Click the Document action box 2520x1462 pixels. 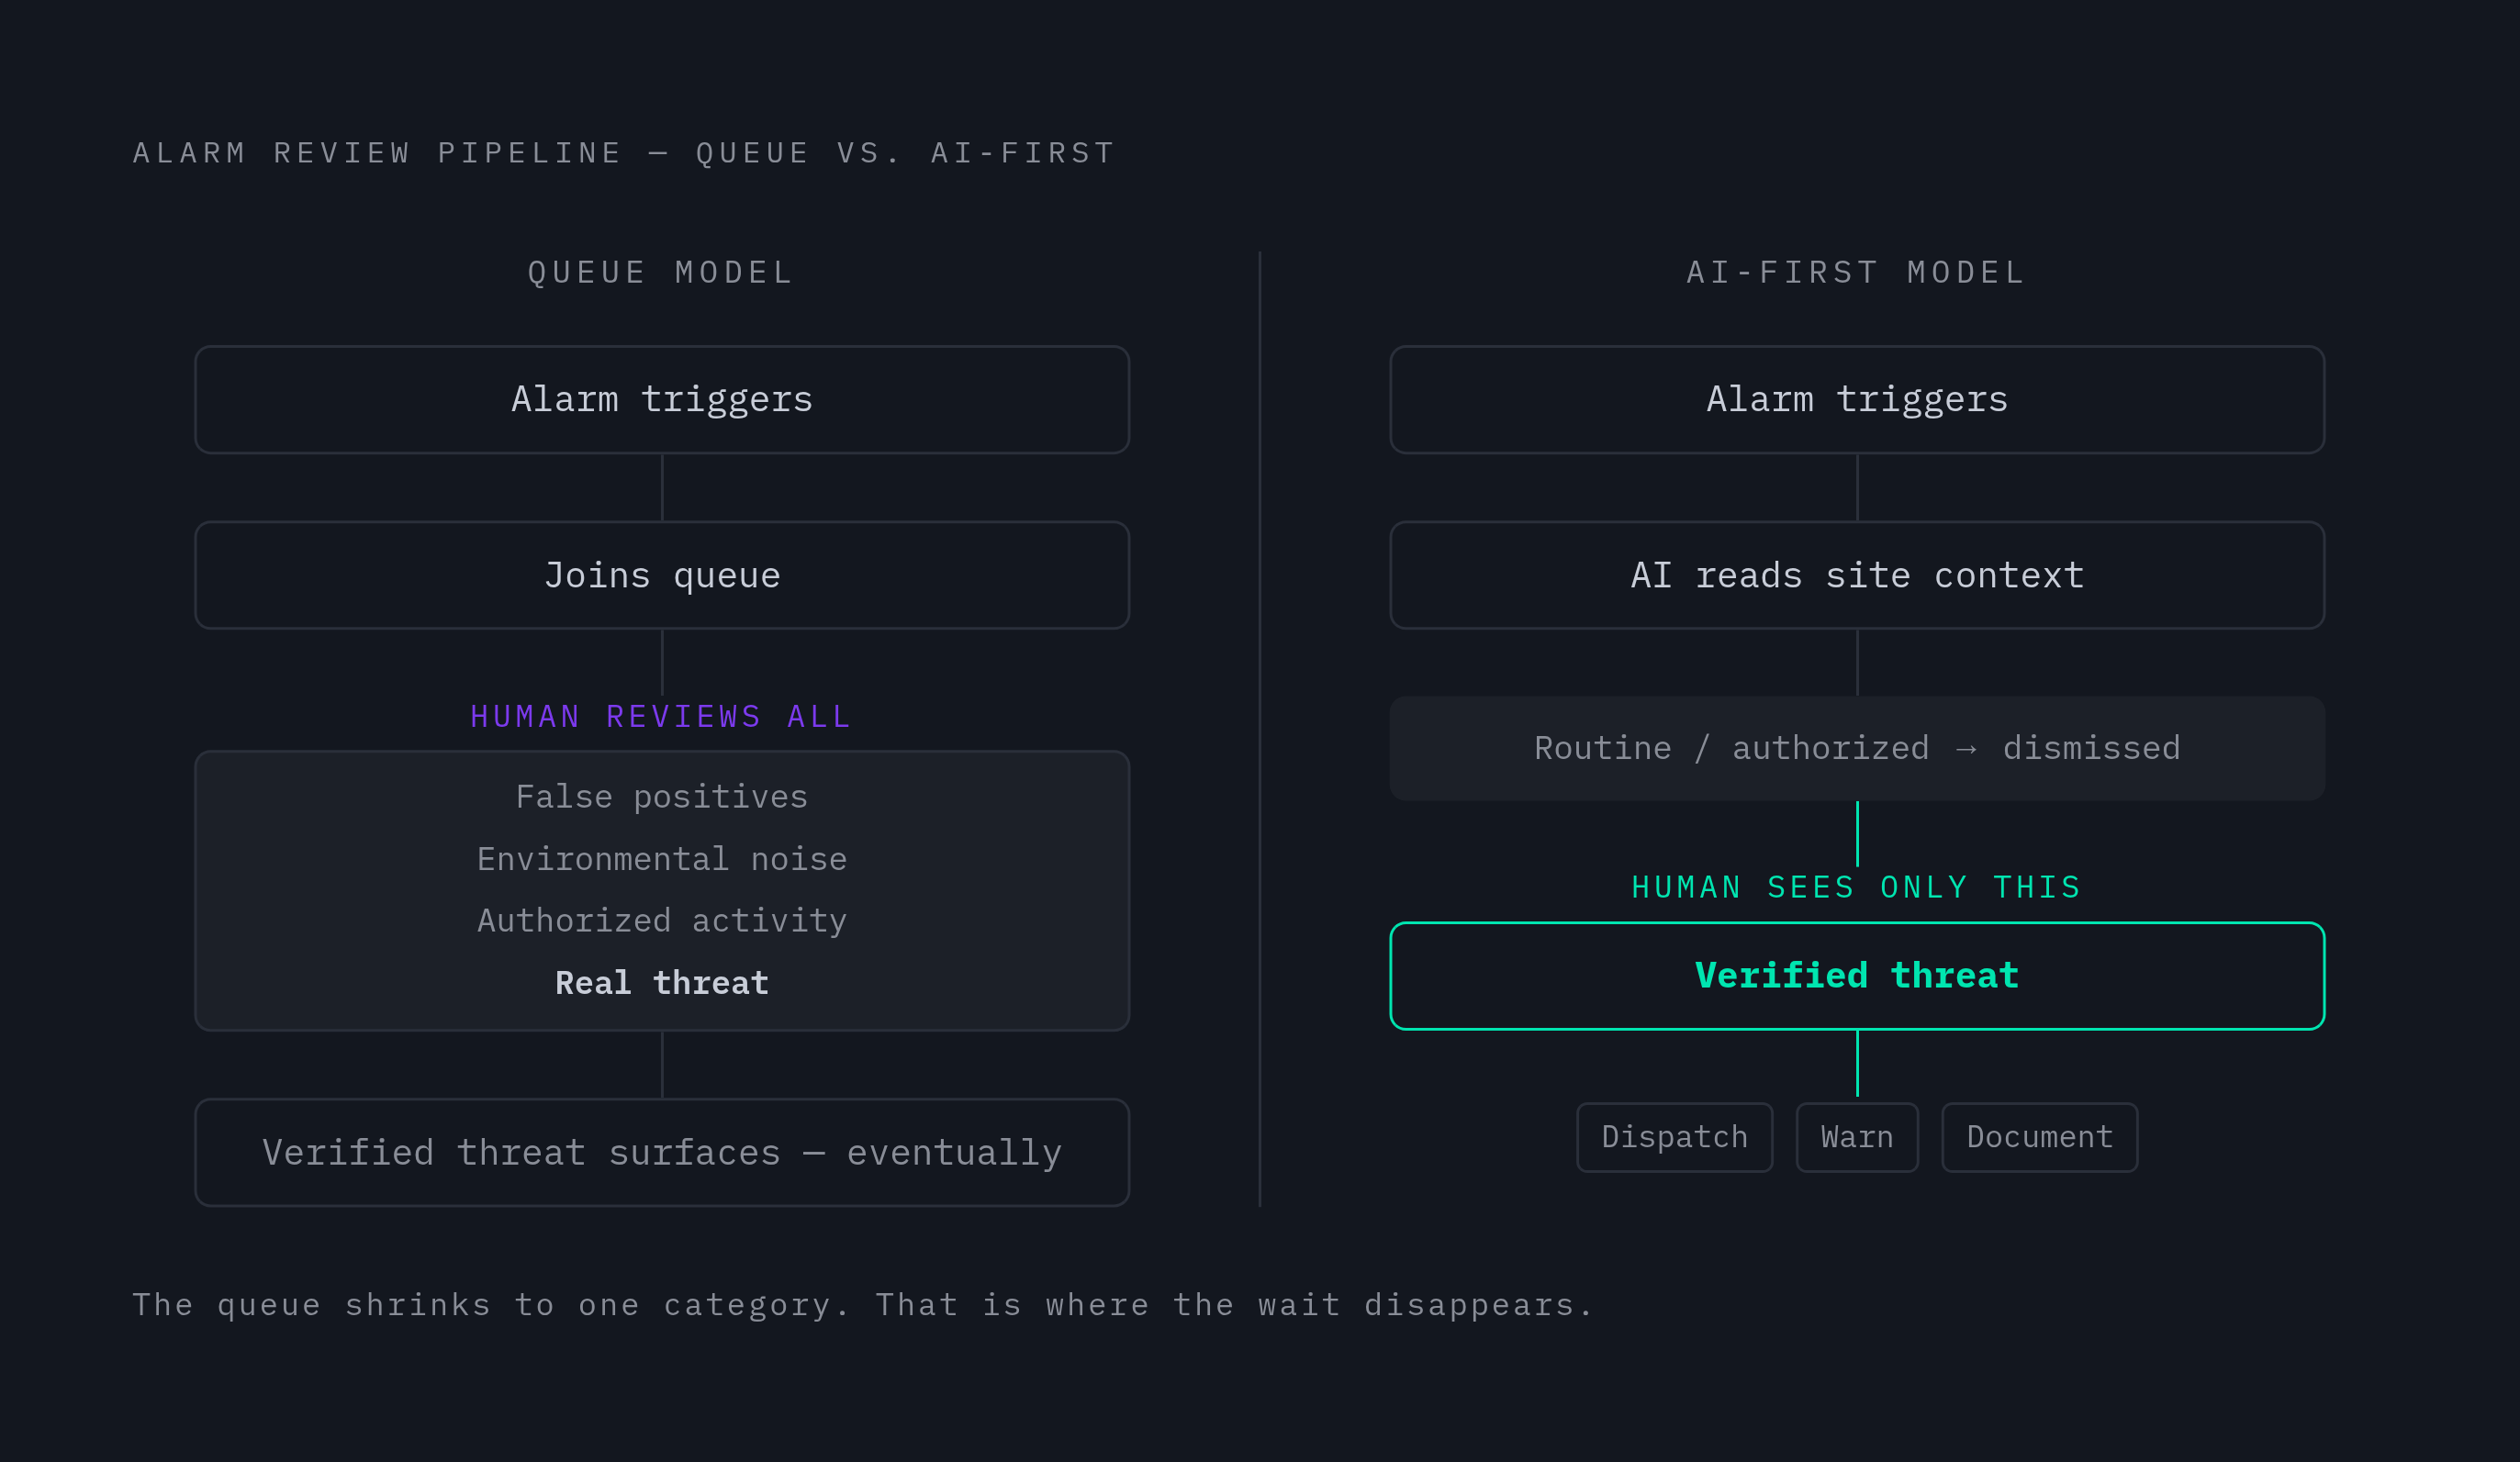tap(2039, 1137)
